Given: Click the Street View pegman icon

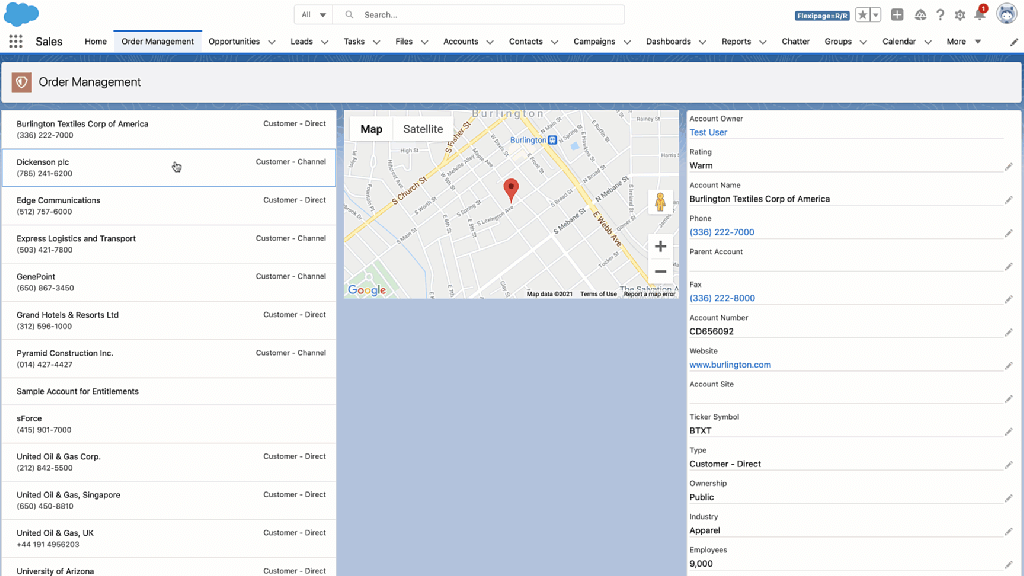Looking at the screenshot, I should coord(660,203).
